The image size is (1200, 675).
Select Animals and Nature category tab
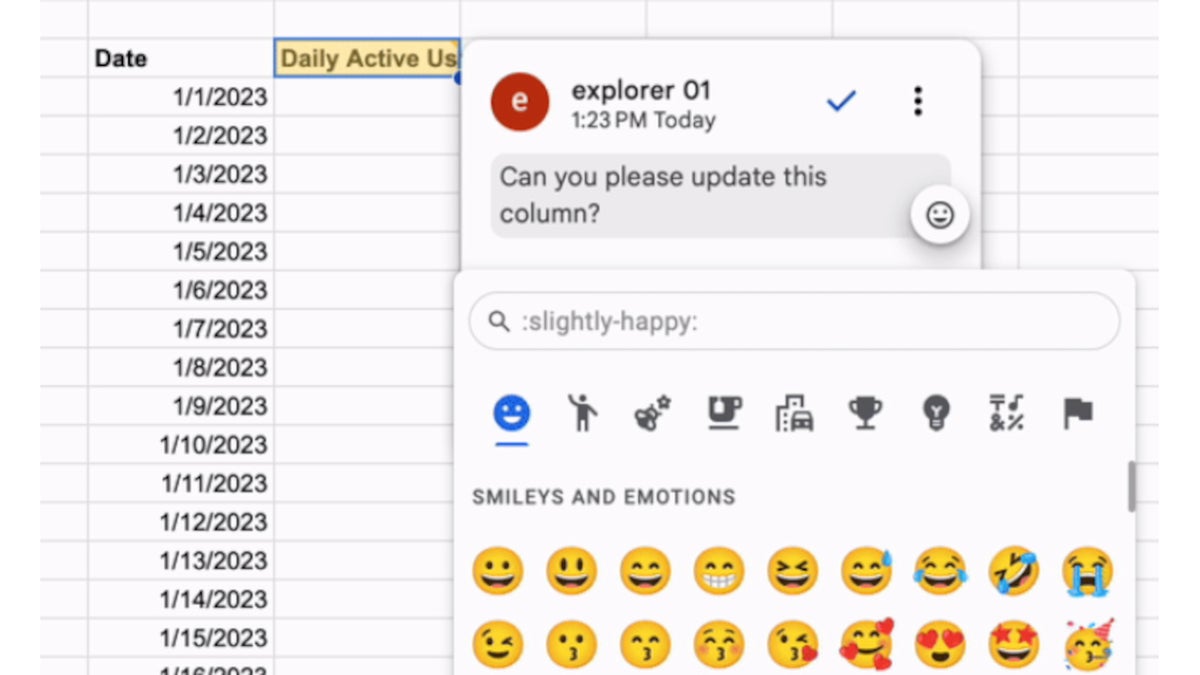[652, 412]
